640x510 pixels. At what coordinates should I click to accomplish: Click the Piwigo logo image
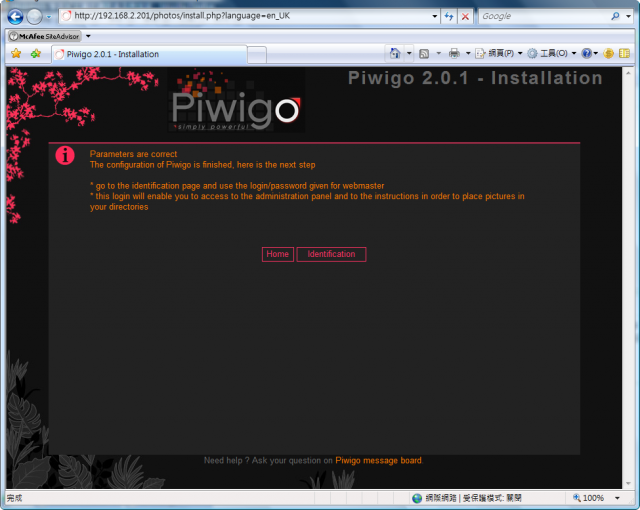[x=236, y=100]
